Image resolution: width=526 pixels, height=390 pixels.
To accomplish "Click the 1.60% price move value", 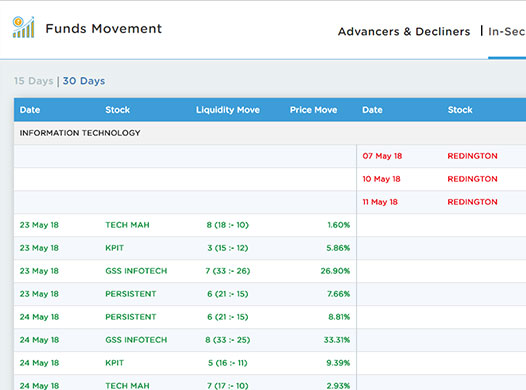I will (x=339, y=225).
